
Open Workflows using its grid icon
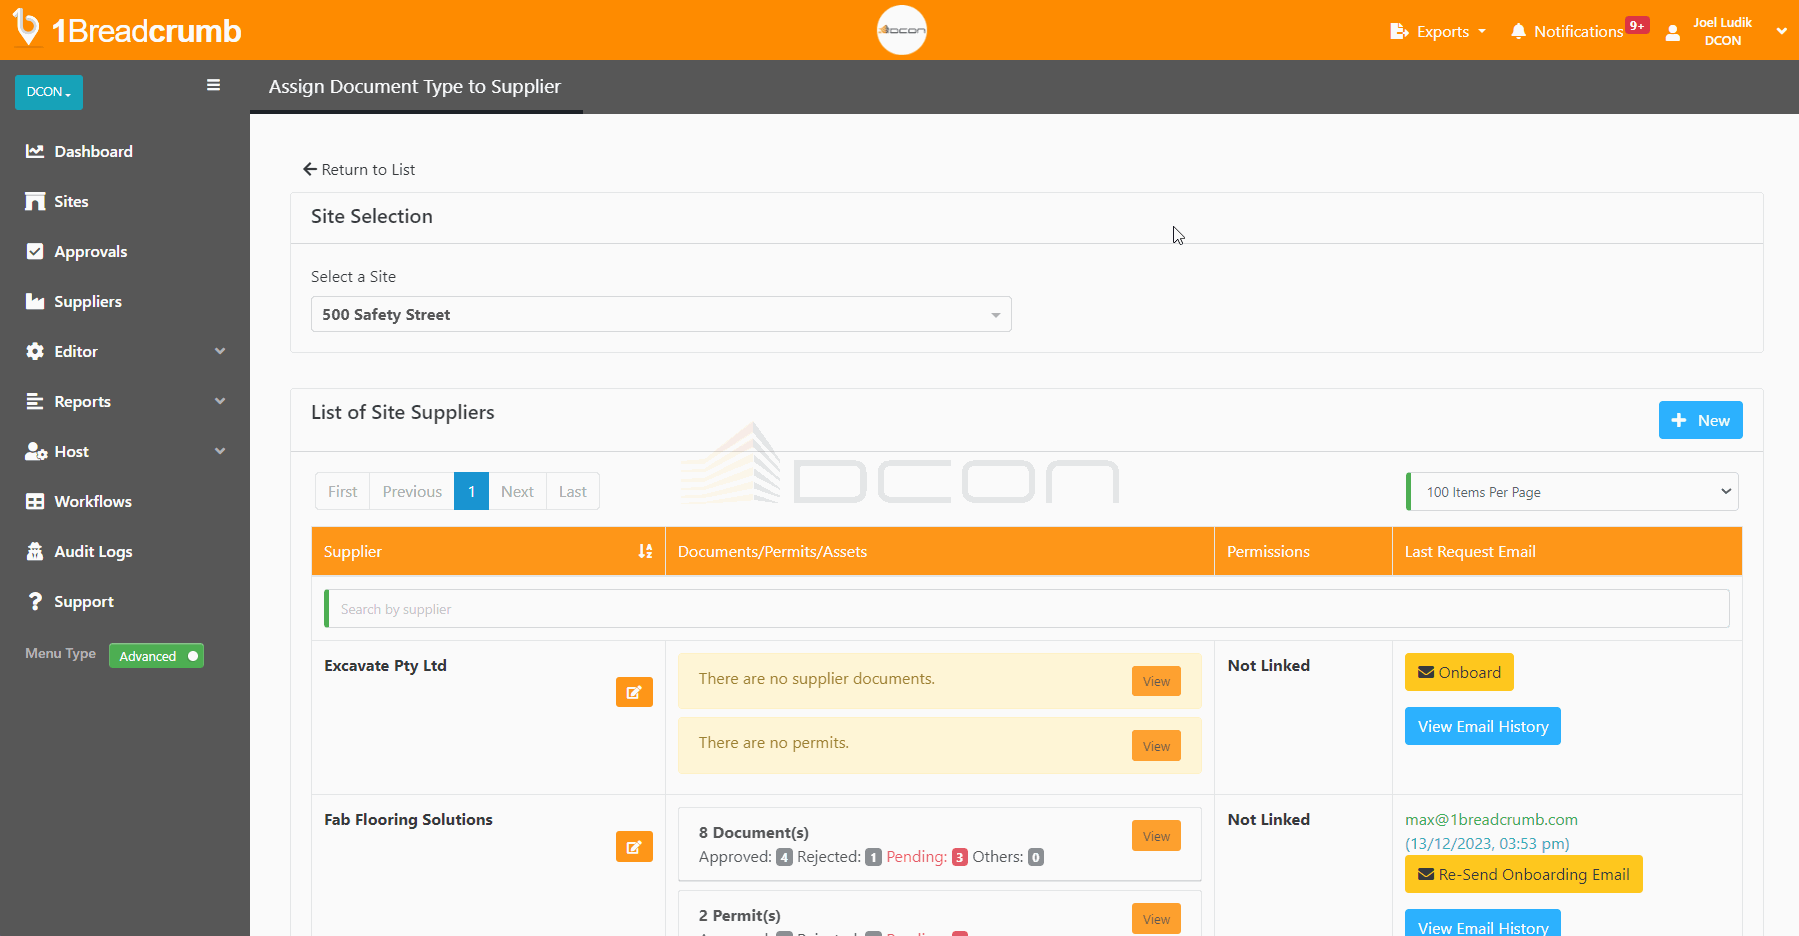pyautogui.click(x=34, y=501)
